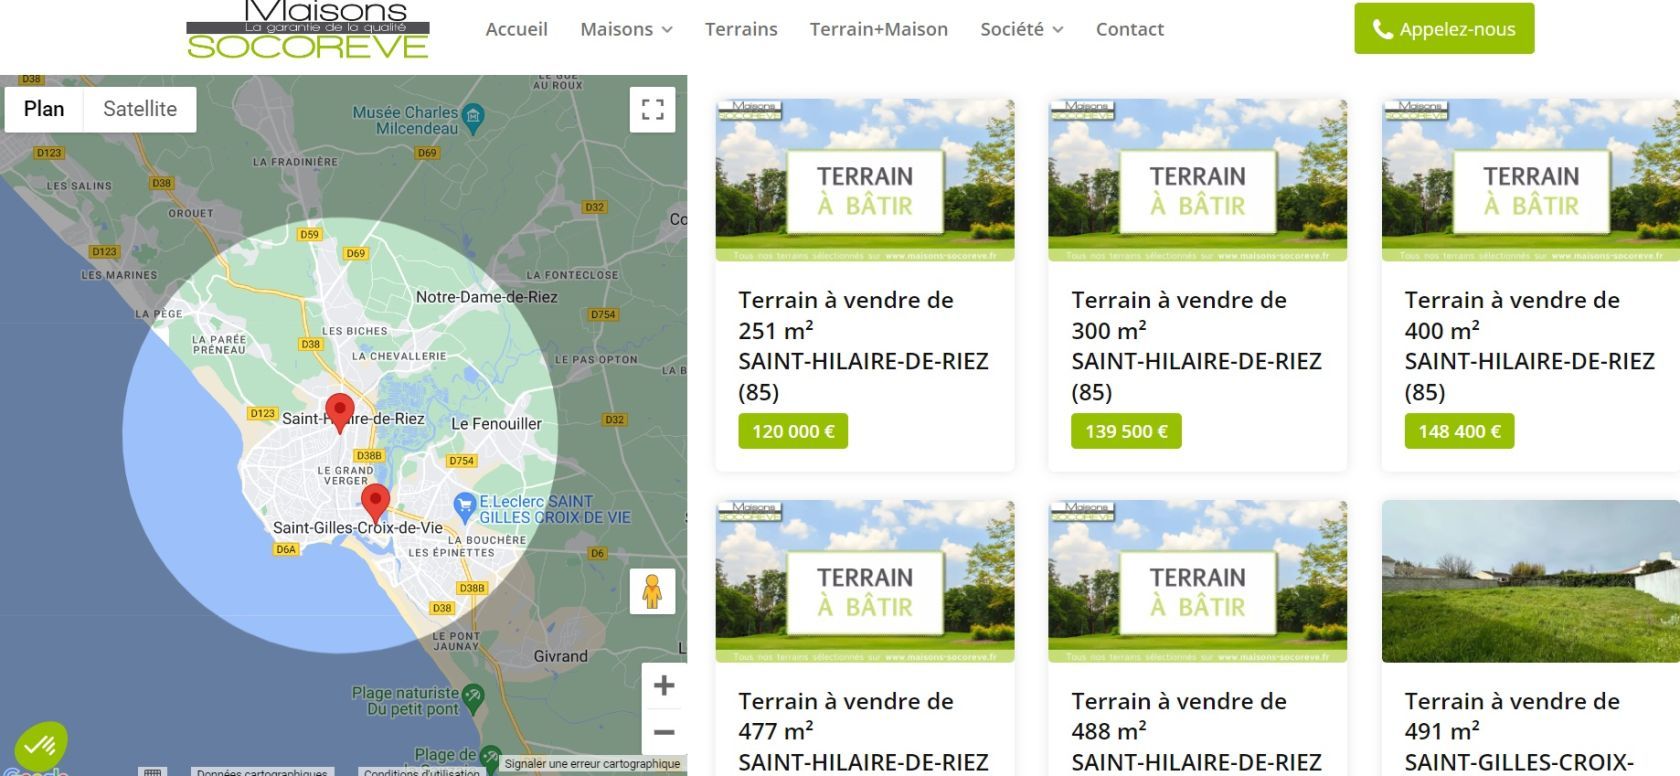
Task: Click the 120 000 € price tag
Action: click(x=793, y=431)
